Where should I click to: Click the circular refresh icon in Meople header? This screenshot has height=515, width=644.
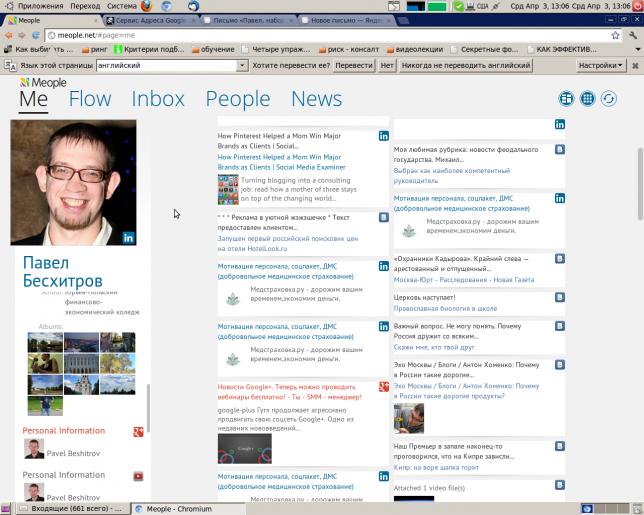(x=609, y=99)
